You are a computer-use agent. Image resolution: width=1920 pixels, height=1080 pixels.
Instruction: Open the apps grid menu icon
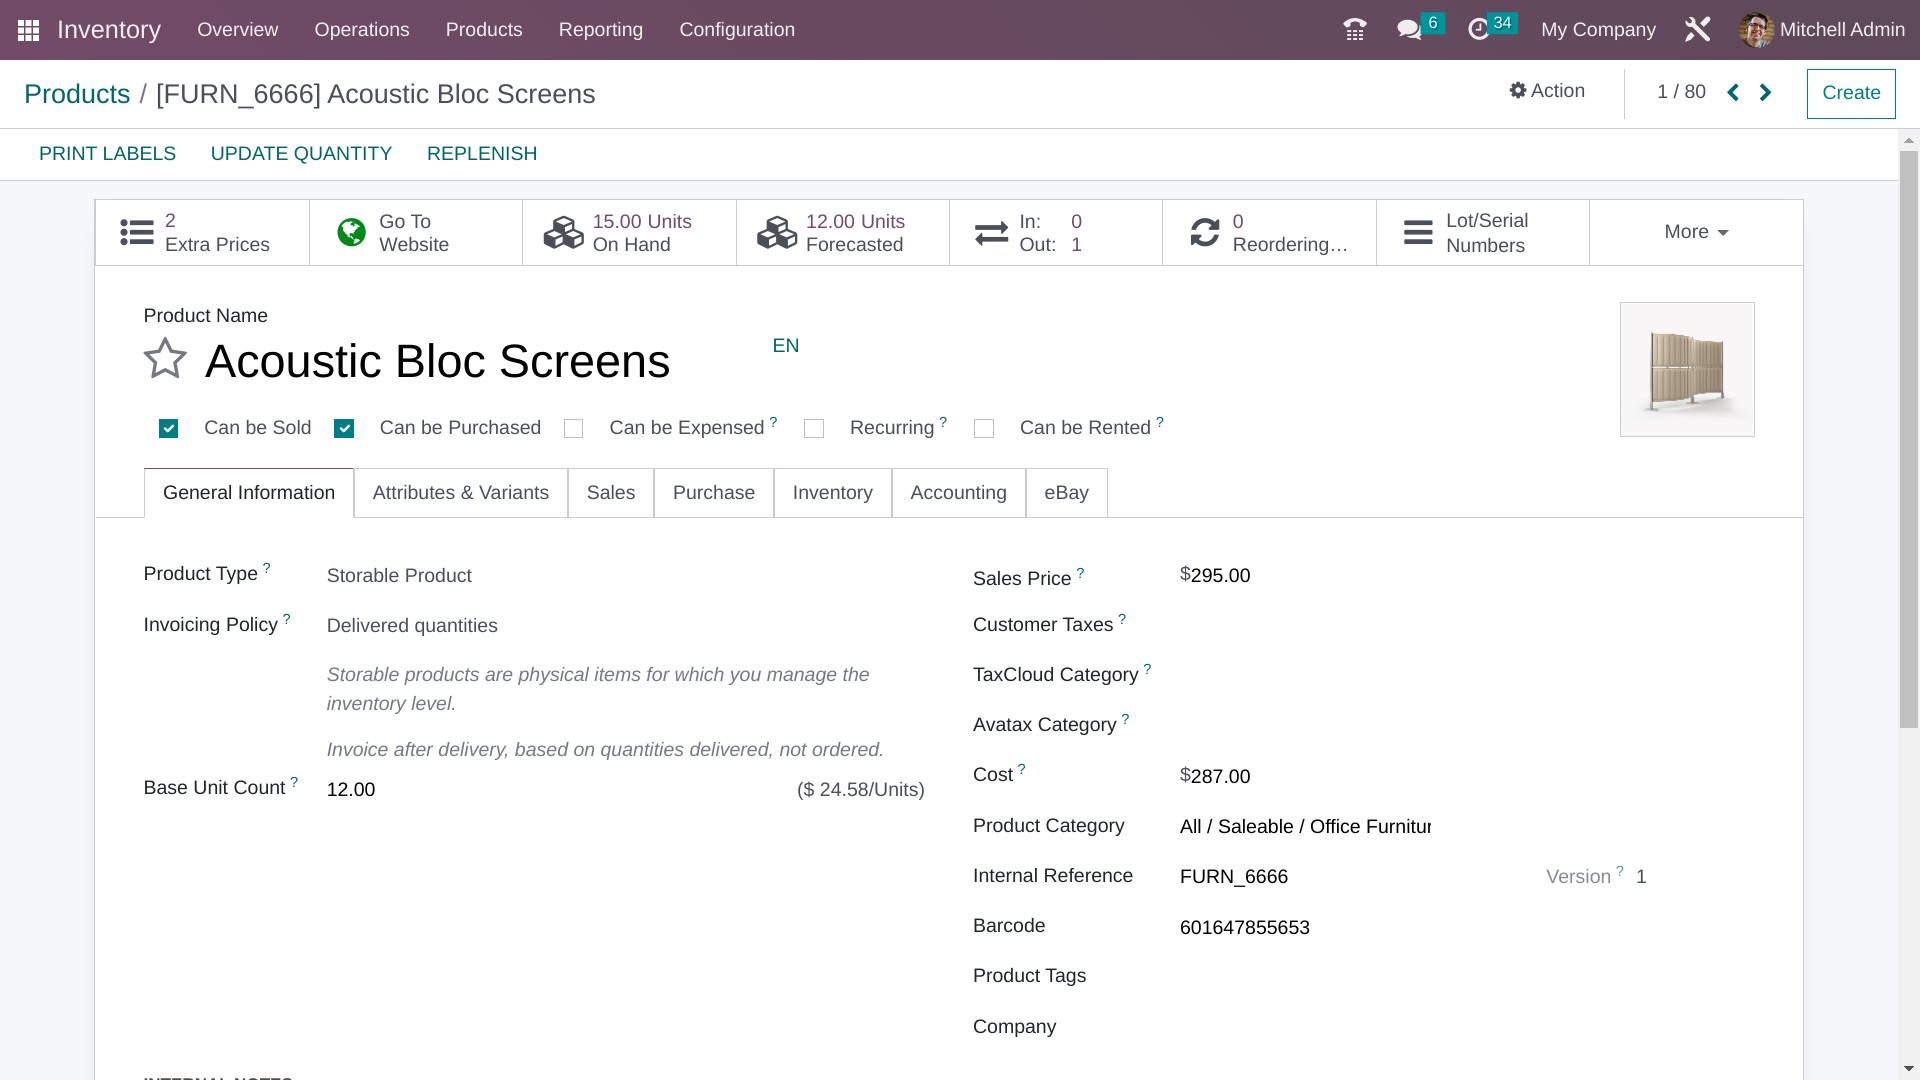28,30
